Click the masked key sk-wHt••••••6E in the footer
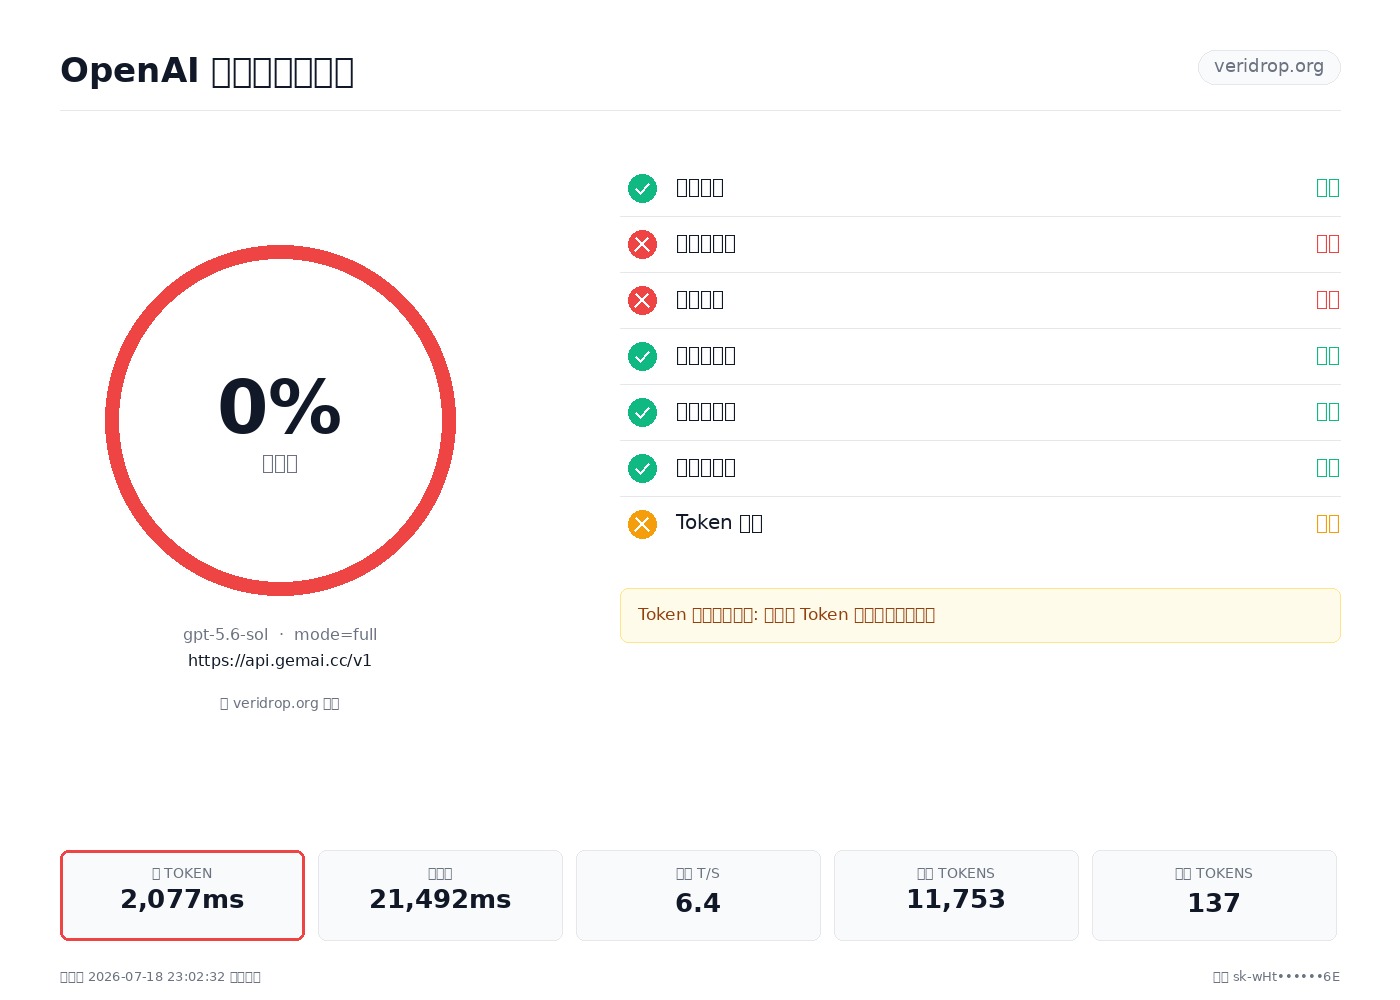This screenshot has height=1000, width=1400. [x=1286, y=976]
